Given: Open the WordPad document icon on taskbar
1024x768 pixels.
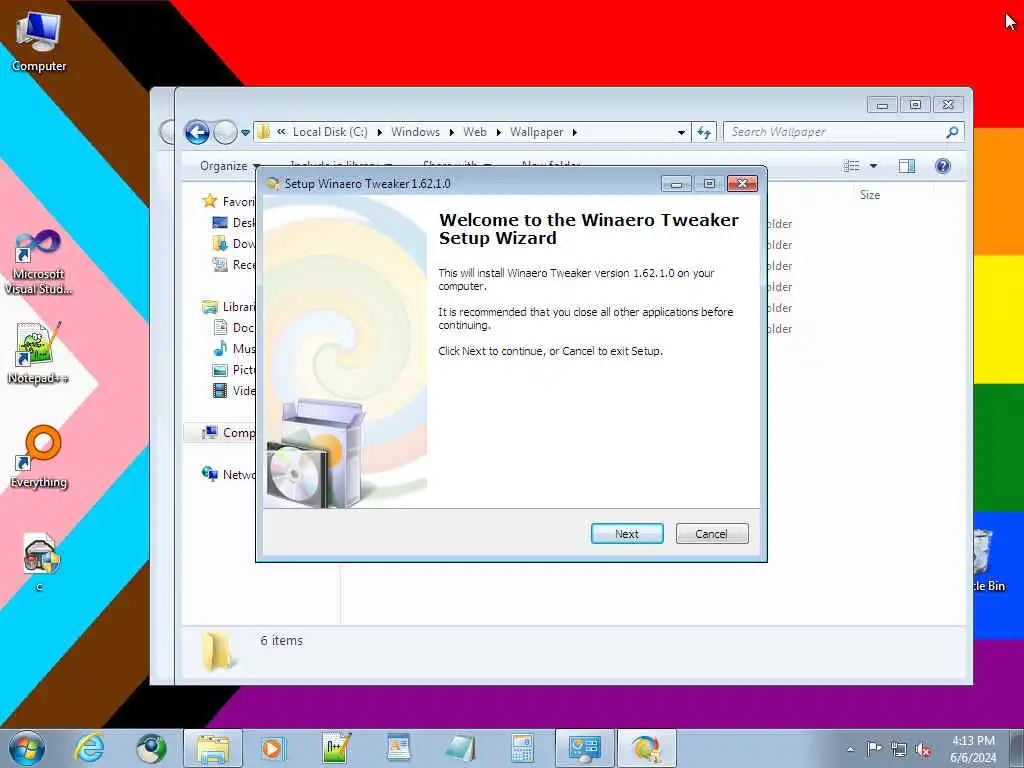Looking at the screenshot, I should pos(398,748).
